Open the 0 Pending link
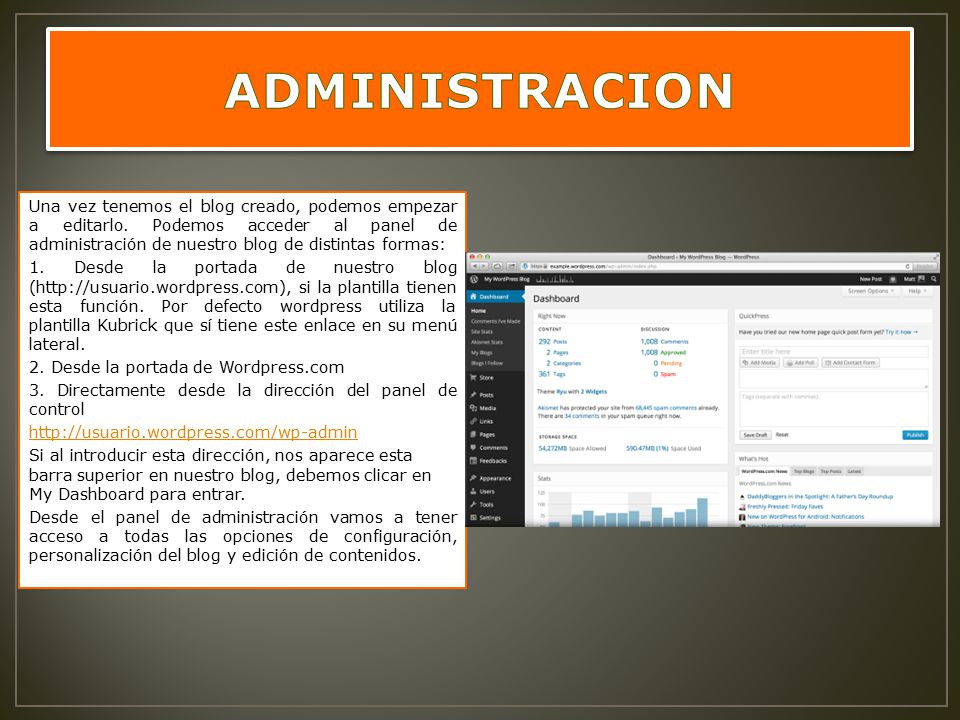This screenshot has width=960, height=720. (667, 363)
